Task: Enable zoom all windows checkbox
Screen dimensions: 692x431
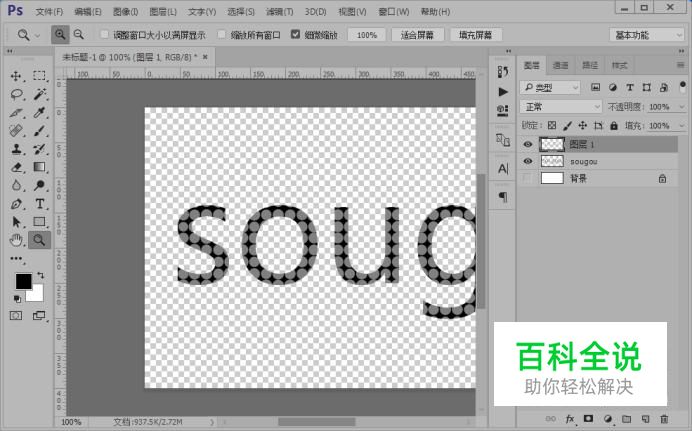Action: click(222, 34)
